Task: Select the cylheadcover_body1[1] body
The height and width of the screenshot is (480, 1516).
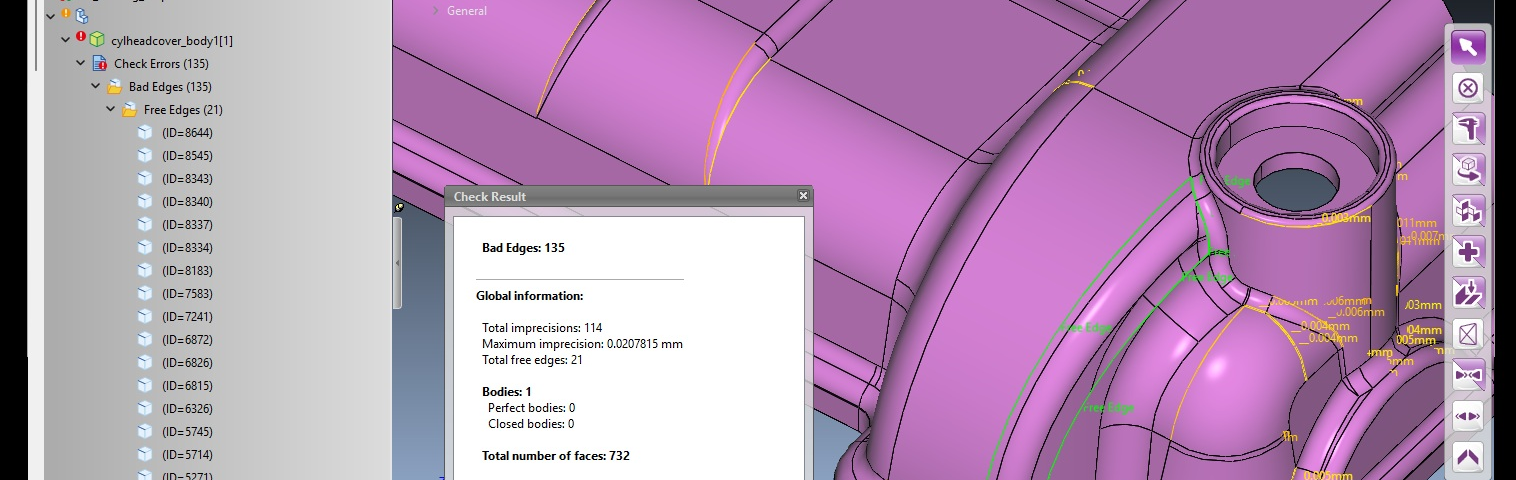Action: [171, 41]
